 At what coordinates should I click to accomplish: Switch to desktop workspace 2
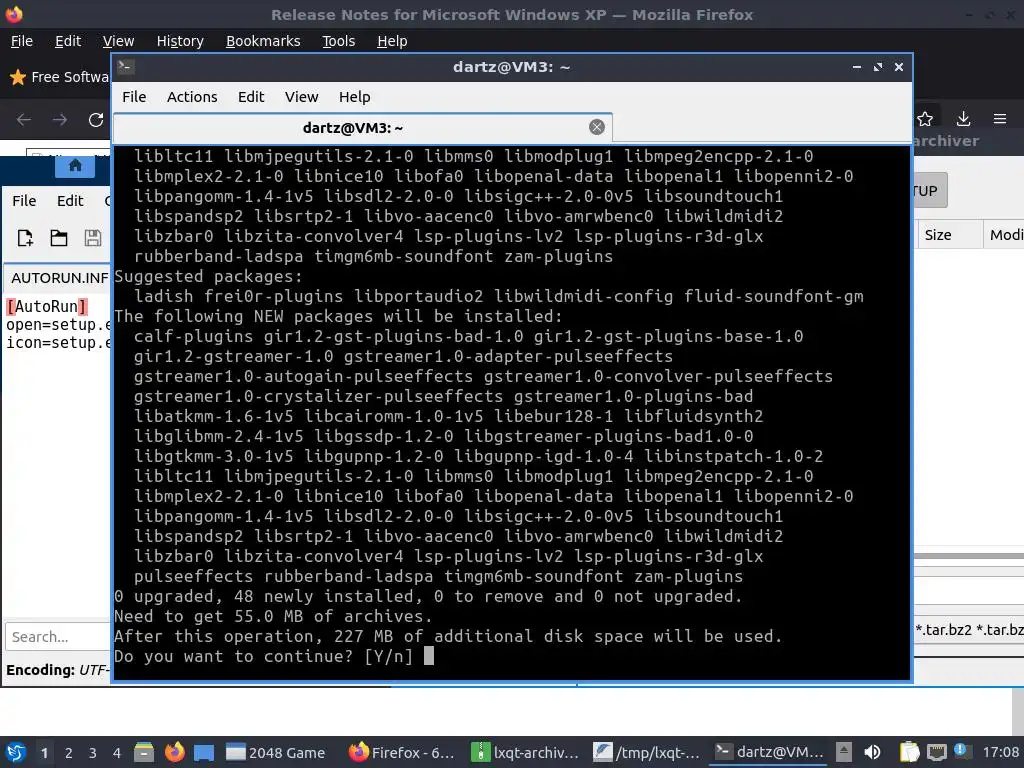click(69, 753)
